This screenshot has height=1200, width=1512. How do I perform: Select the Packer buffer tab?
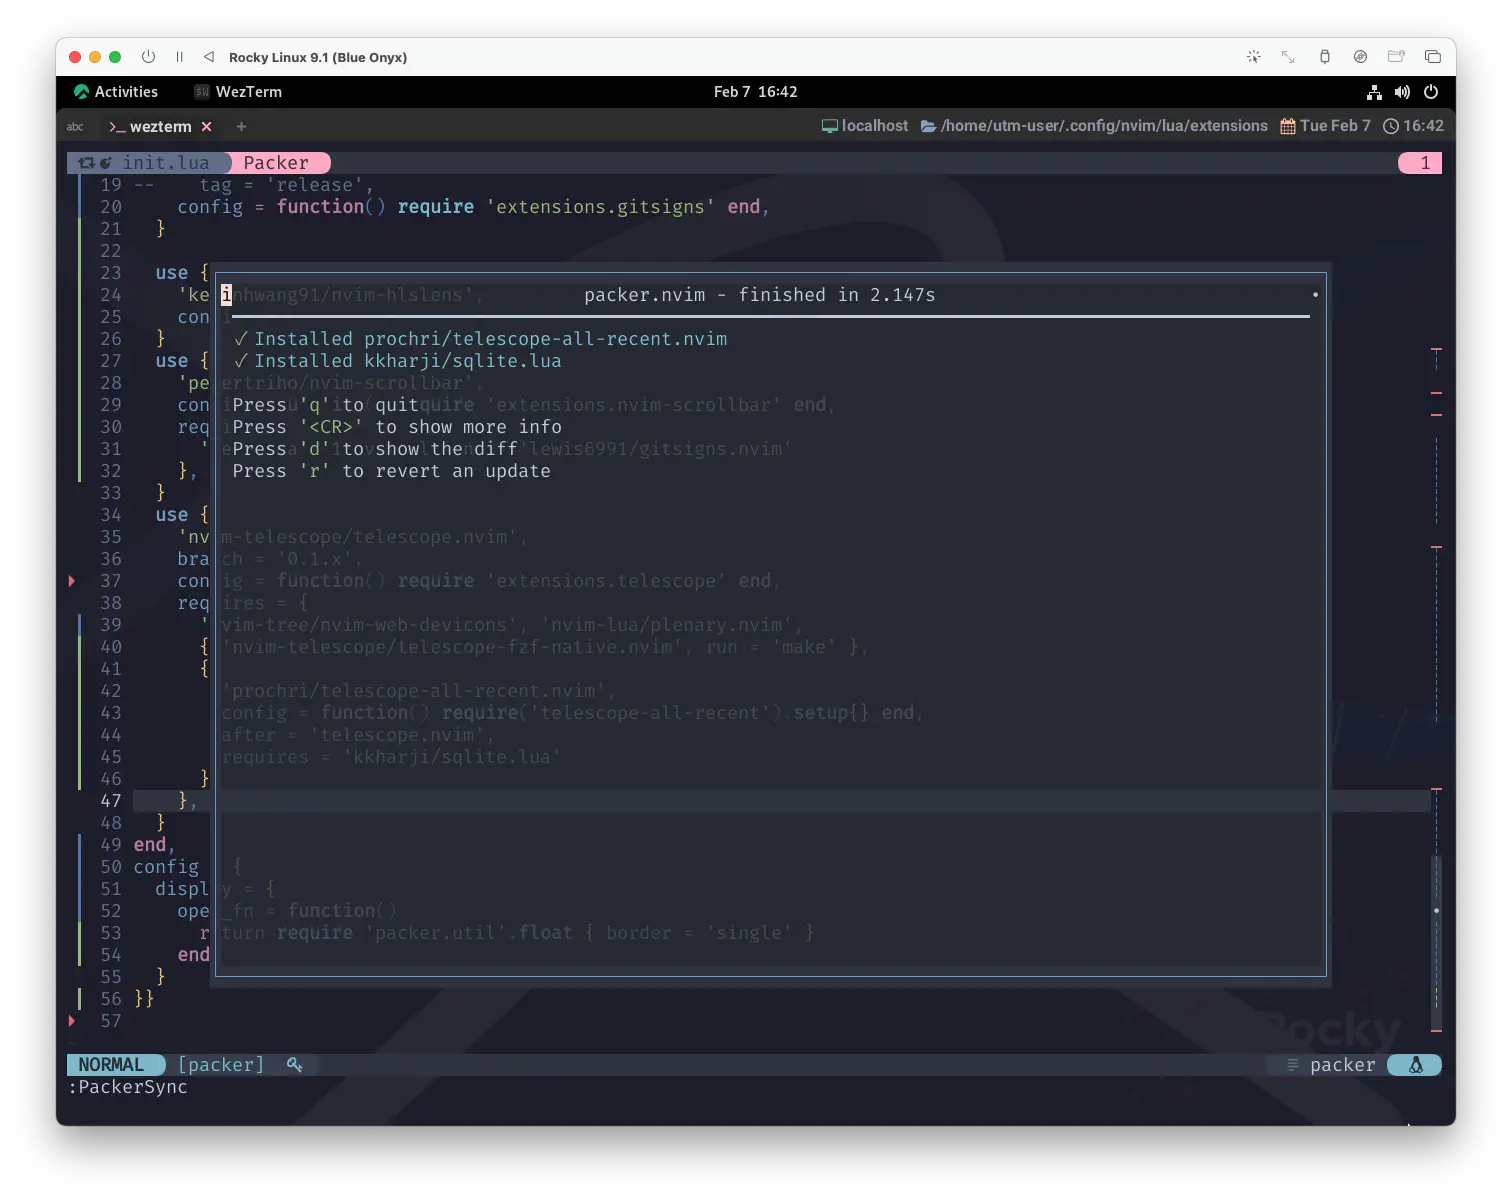(276, 163)
